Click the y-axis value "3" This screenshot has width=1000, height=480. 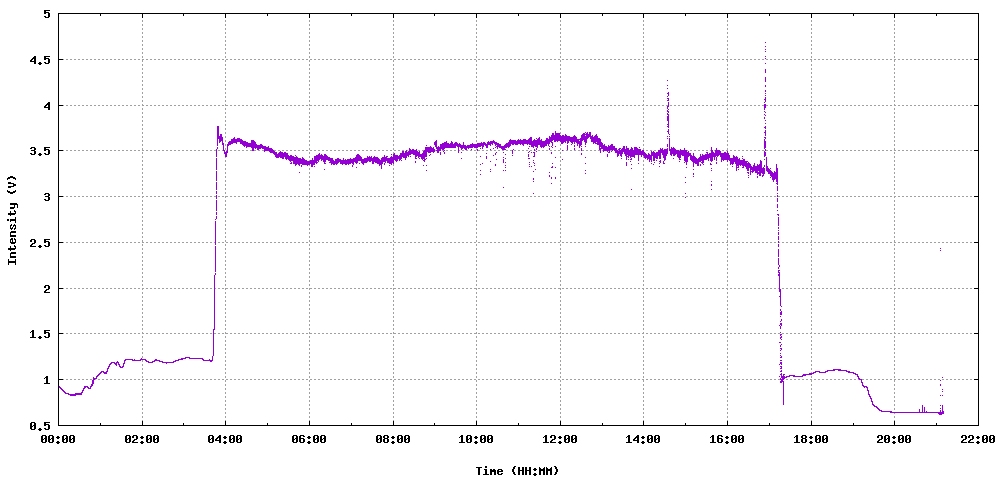(x=48, y=197)
